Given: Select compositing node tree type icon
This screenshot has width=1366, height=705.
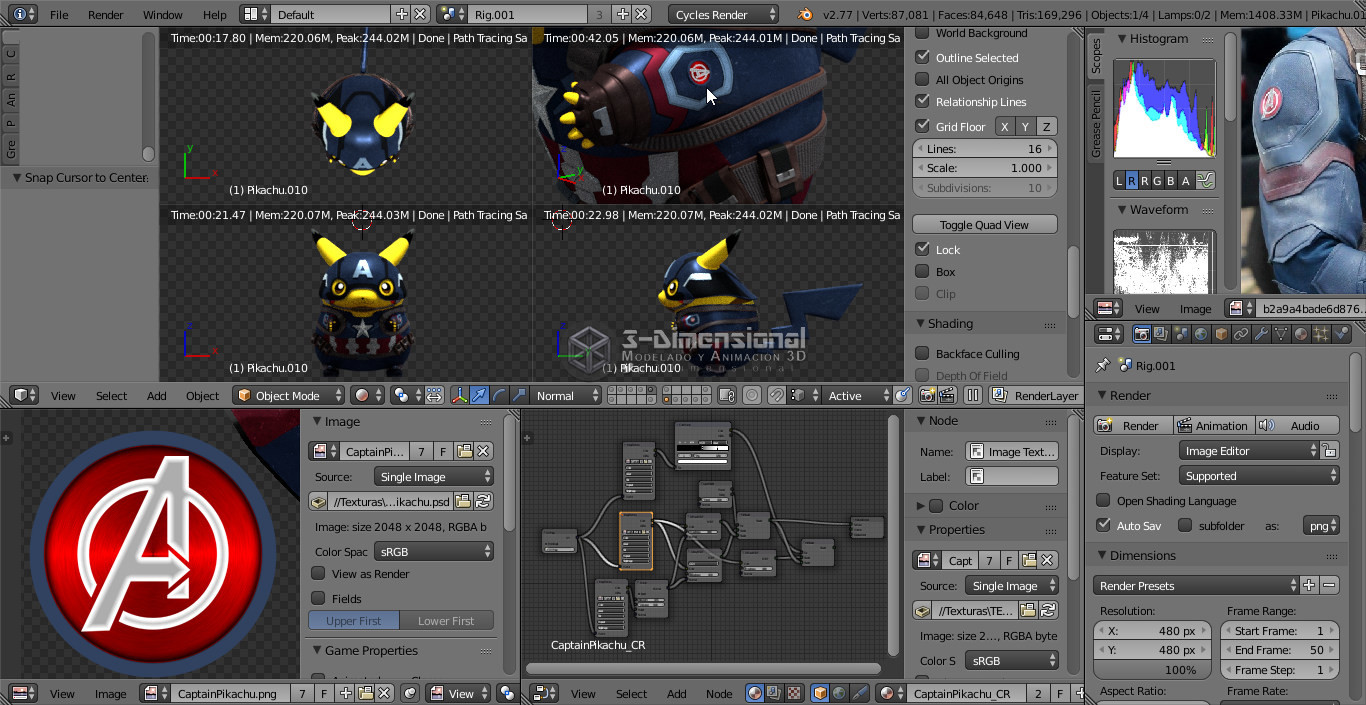Looking at the screenshot, I should pyautogui.click(x=775, y=693).
